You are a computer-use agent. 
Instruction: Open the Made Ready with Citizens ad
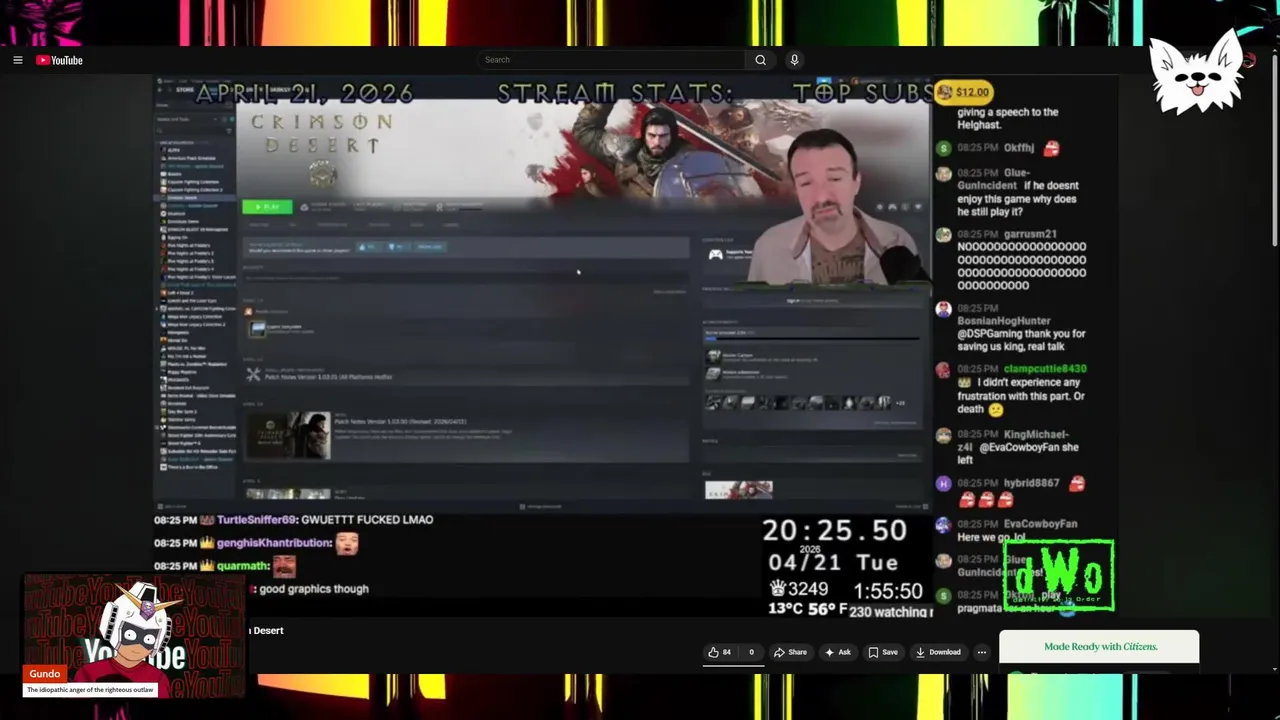pyautogui.click(x=1099, y=647)
